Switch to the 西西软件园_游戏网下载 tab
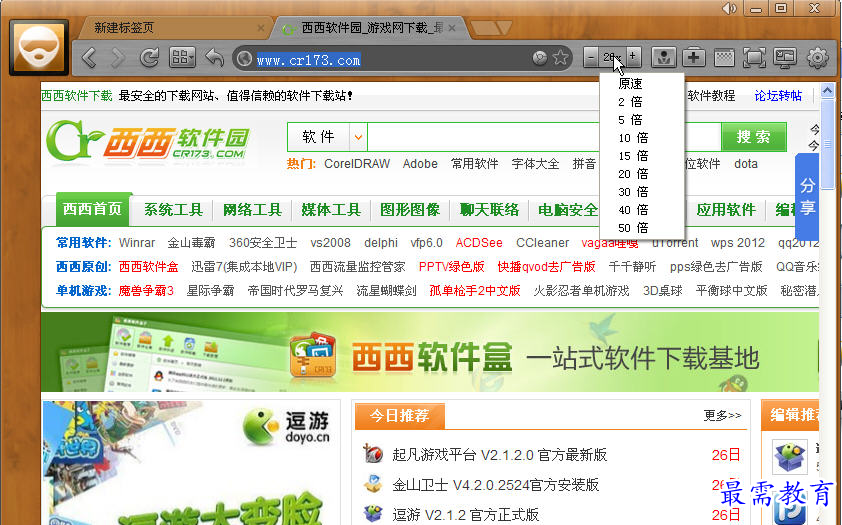Screen dimensions: 842x525 372,27
